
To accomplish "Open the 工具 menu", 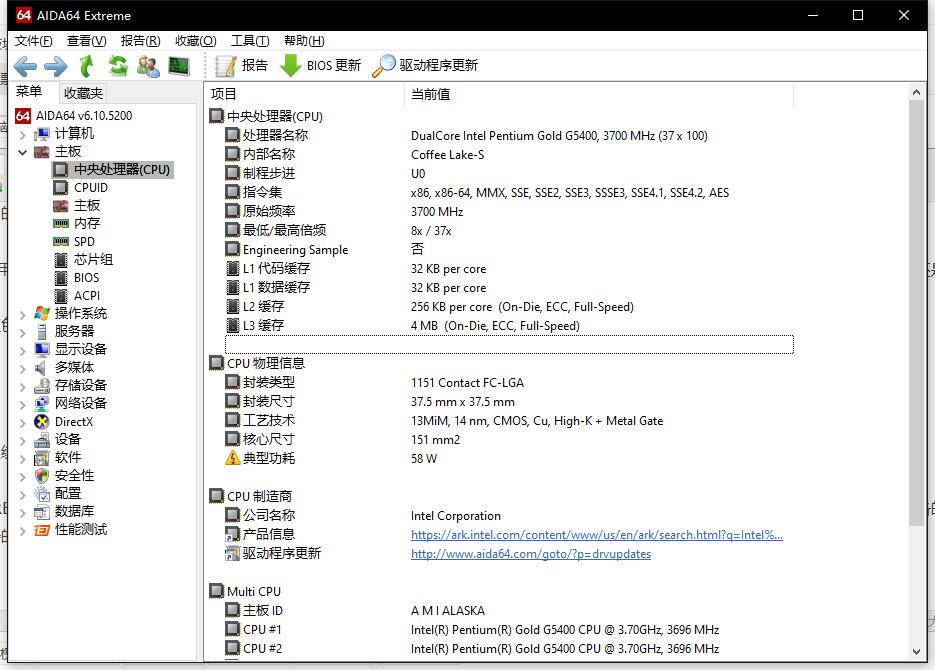I will 248,41.
